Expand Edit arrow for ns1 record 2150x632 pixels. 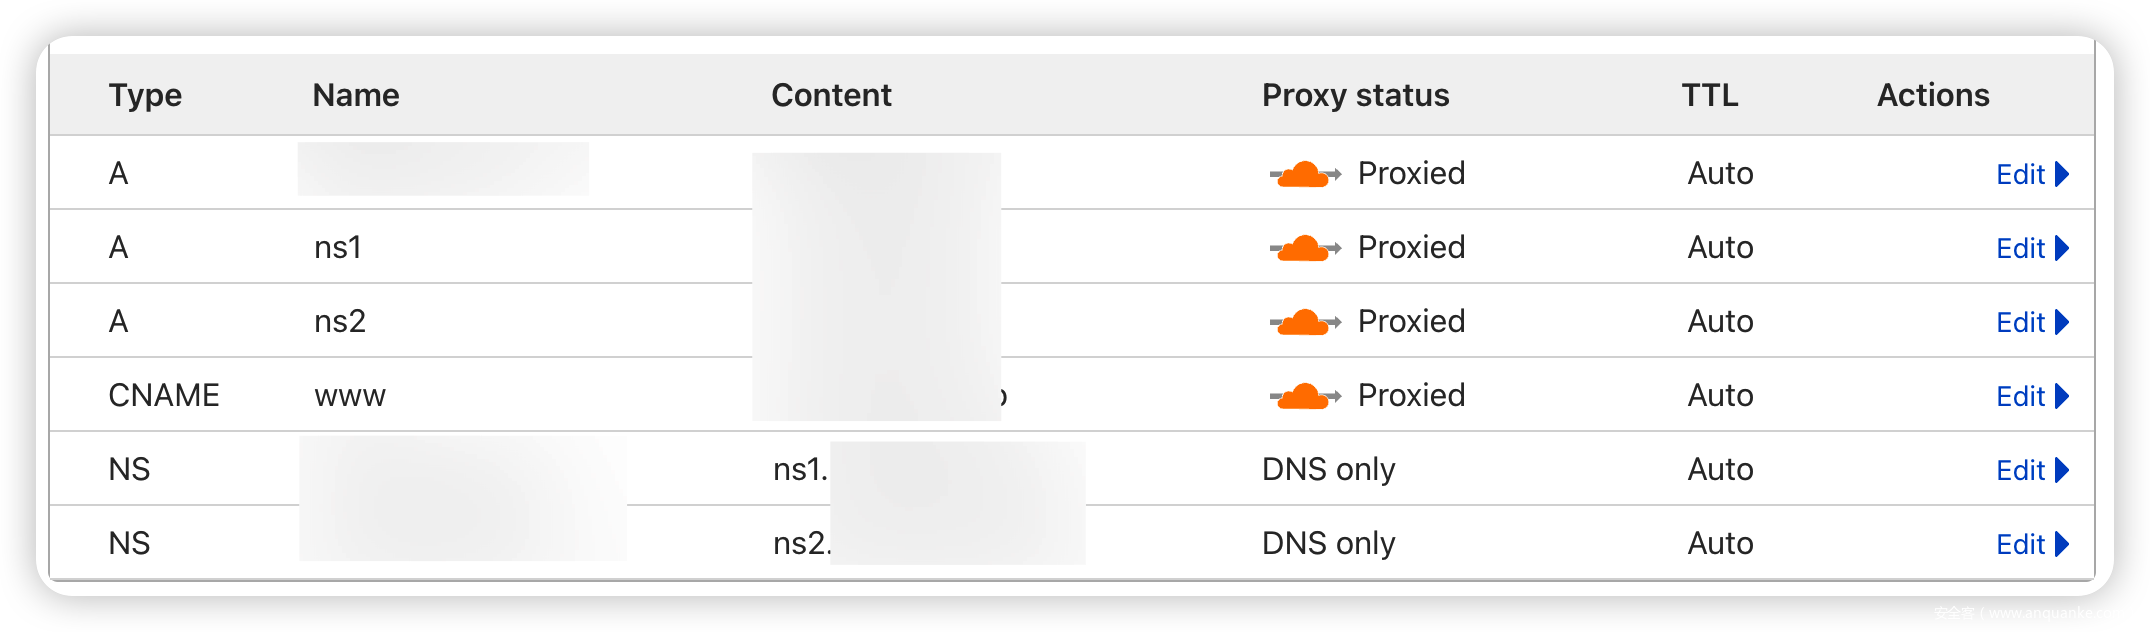pos(2062,248)
